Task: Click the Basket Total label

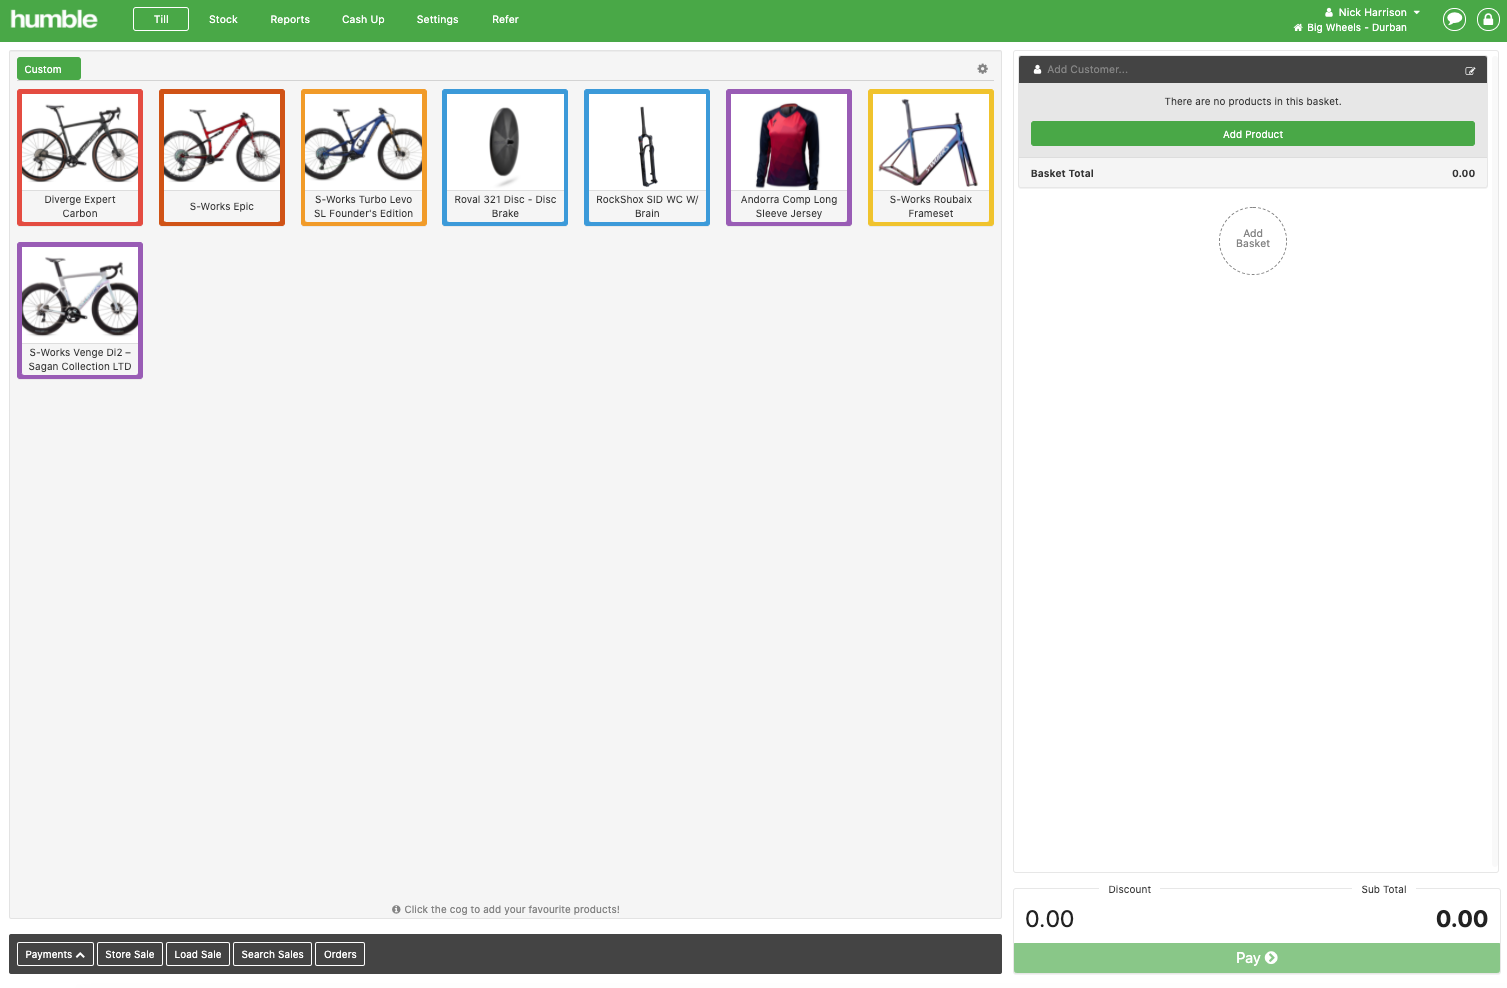Action: point(1062,173)
